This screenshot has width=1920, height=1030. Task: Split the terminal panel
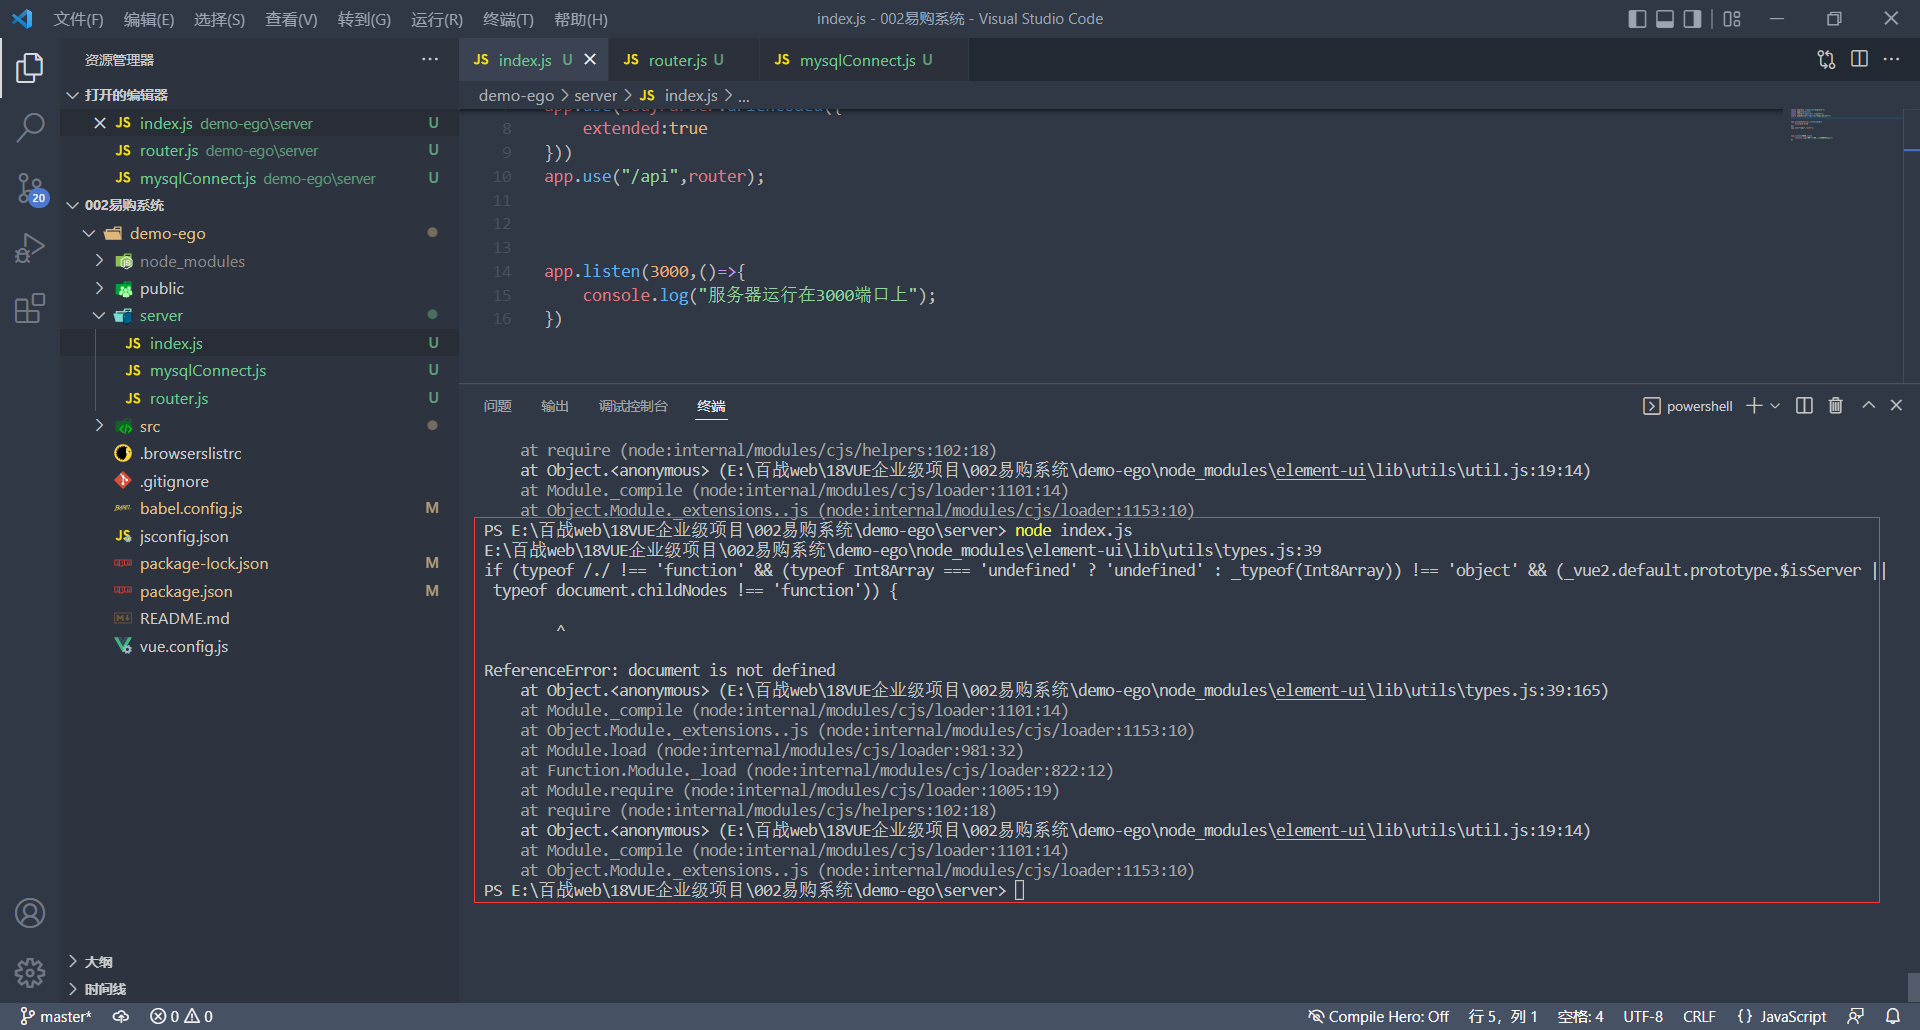pyautogui.click(x=1804, y=406)
